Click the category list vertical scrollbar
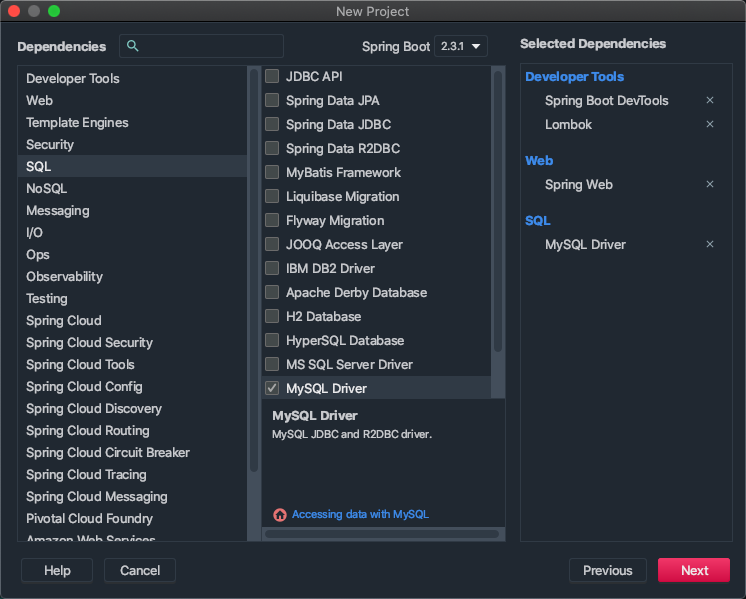This screenshot has width=746, height=599. coord(254,270)
